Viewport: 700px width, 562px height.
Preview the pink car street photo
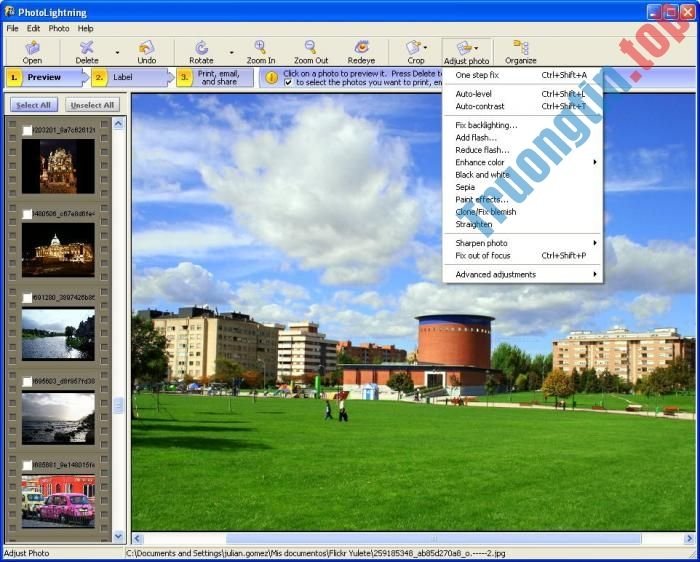(58, 501)
